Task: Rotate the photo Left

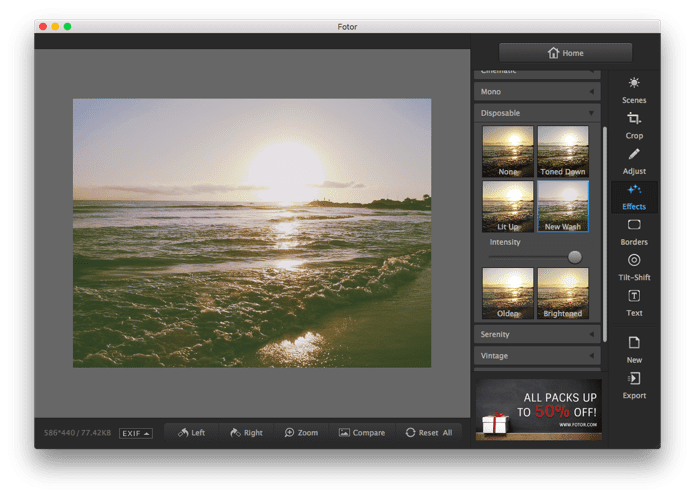Action: [191, 433]
